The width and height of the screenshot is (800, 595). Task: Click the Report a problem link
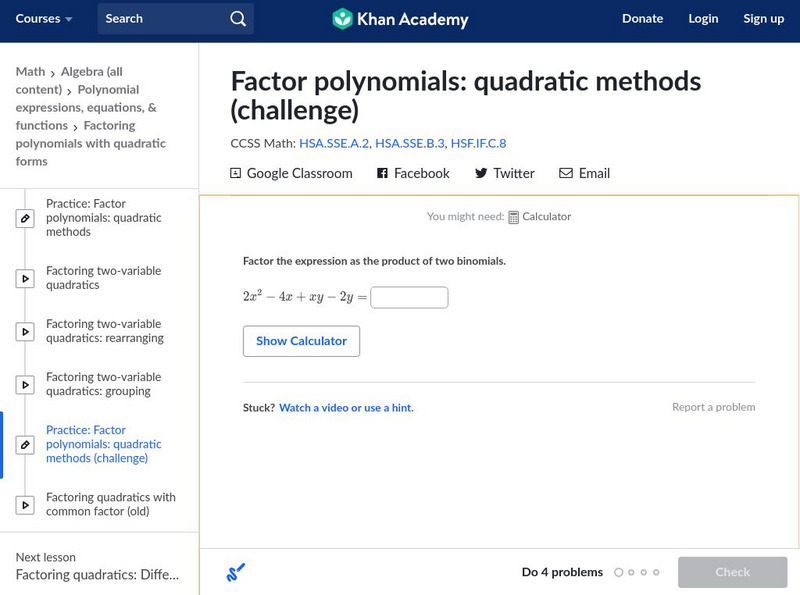tap(713, 407)
